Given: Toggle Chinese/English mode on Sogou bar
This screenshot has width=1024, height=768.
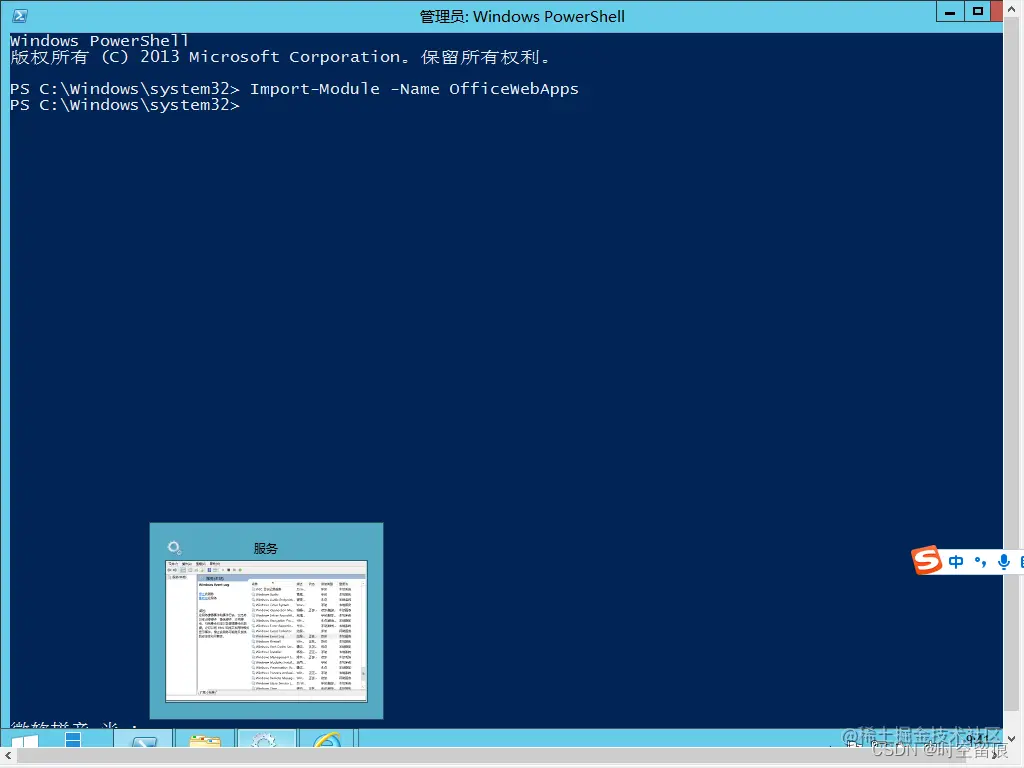Looking at the screenshot, I should 956,562.
